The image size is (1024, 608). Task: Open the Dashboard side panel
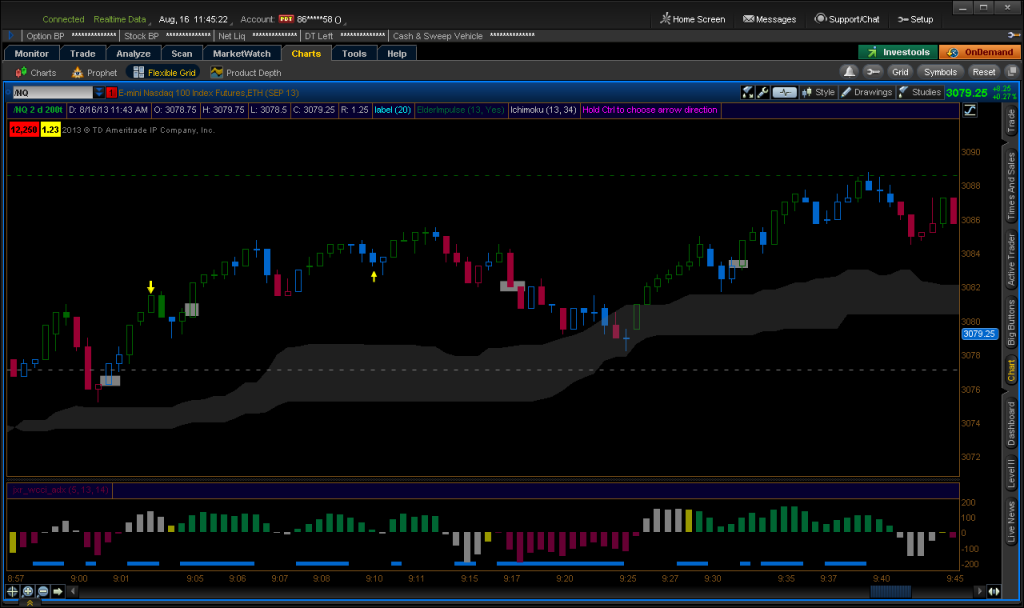point(1011,424)
